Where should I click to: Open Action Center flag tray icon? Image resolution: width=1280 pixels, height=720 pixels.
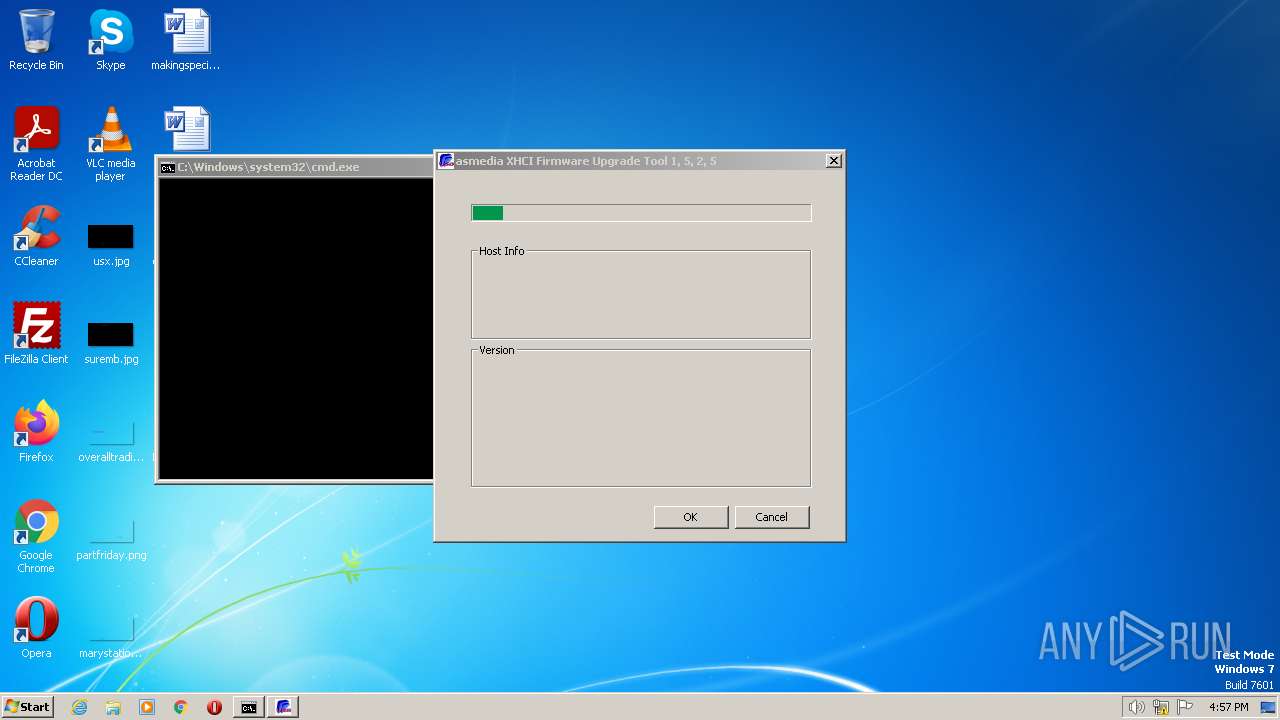coord(1185,707)
